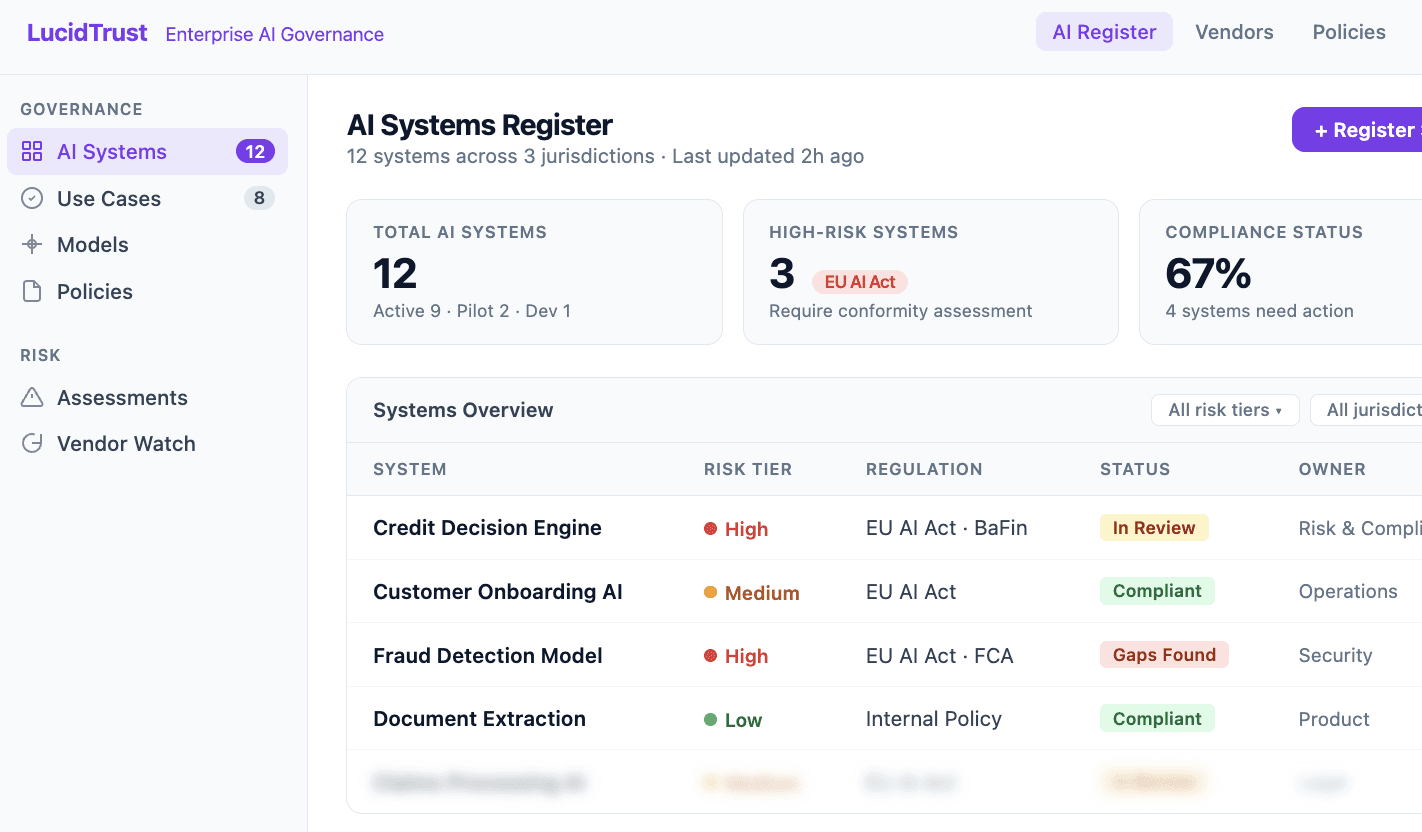Click 'Active 9 · Pilot 2 · Dev 1' text
The width and height of the screenshot is (1422, 832).
[x=472, y=311]
